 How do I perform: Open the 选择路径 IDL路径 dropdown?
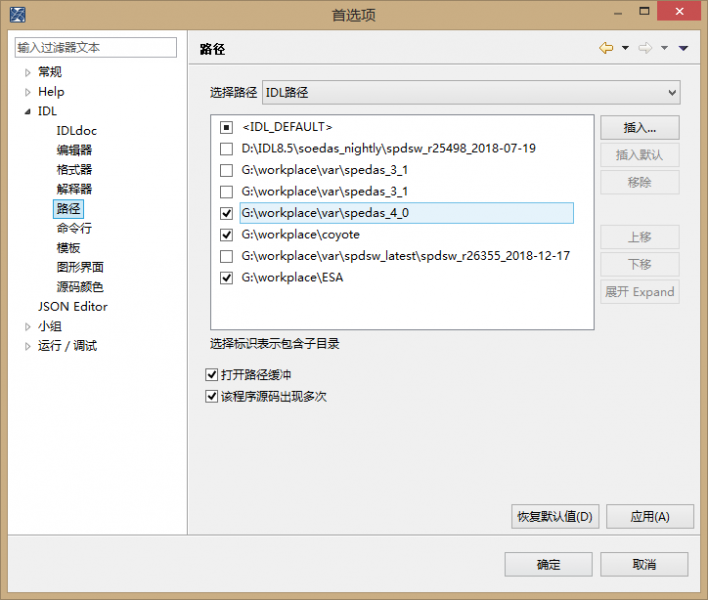point(470,93)
